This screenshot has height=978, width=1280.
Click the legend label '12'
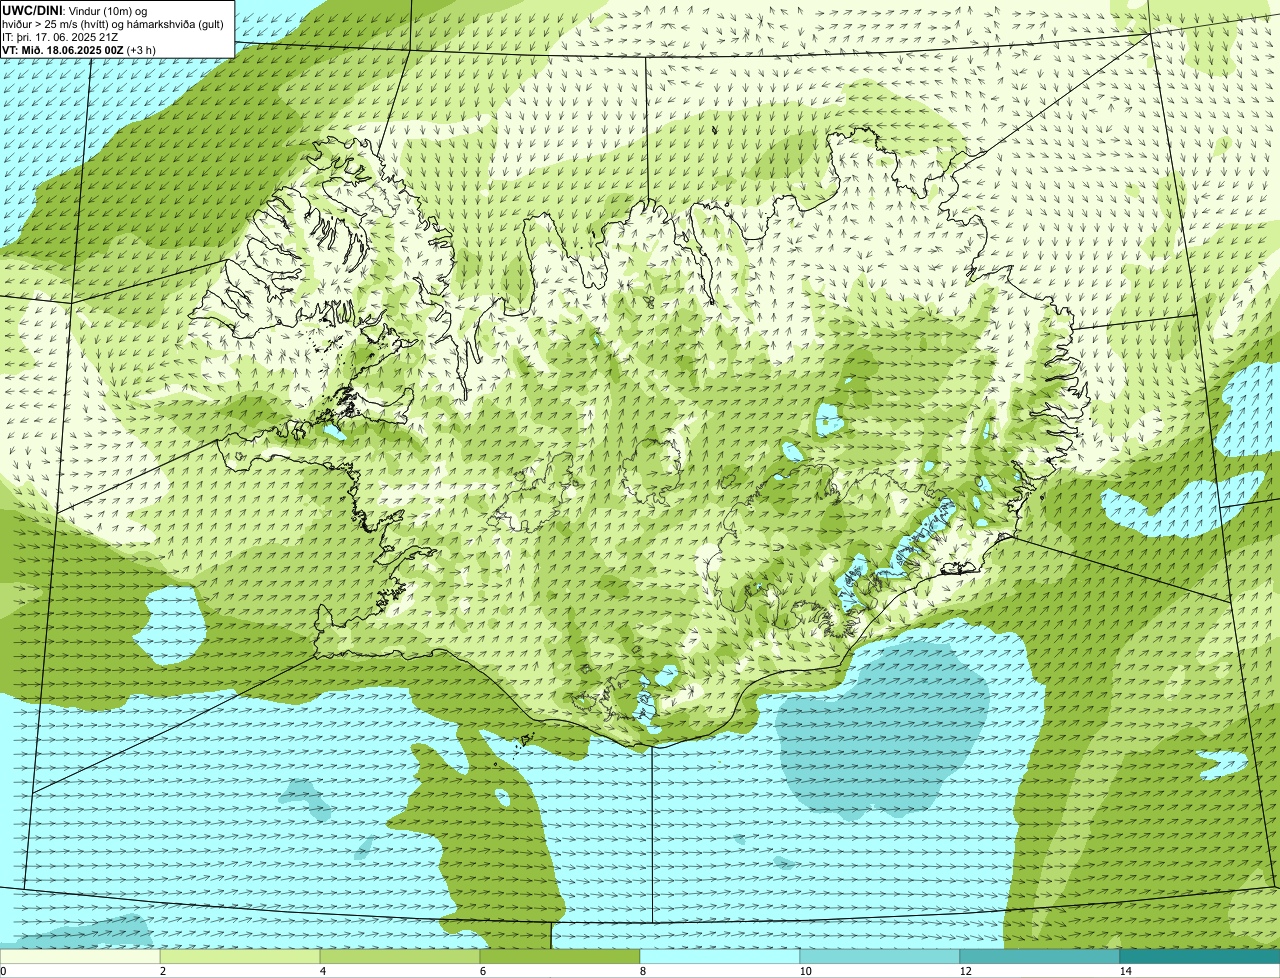point(965,971)
